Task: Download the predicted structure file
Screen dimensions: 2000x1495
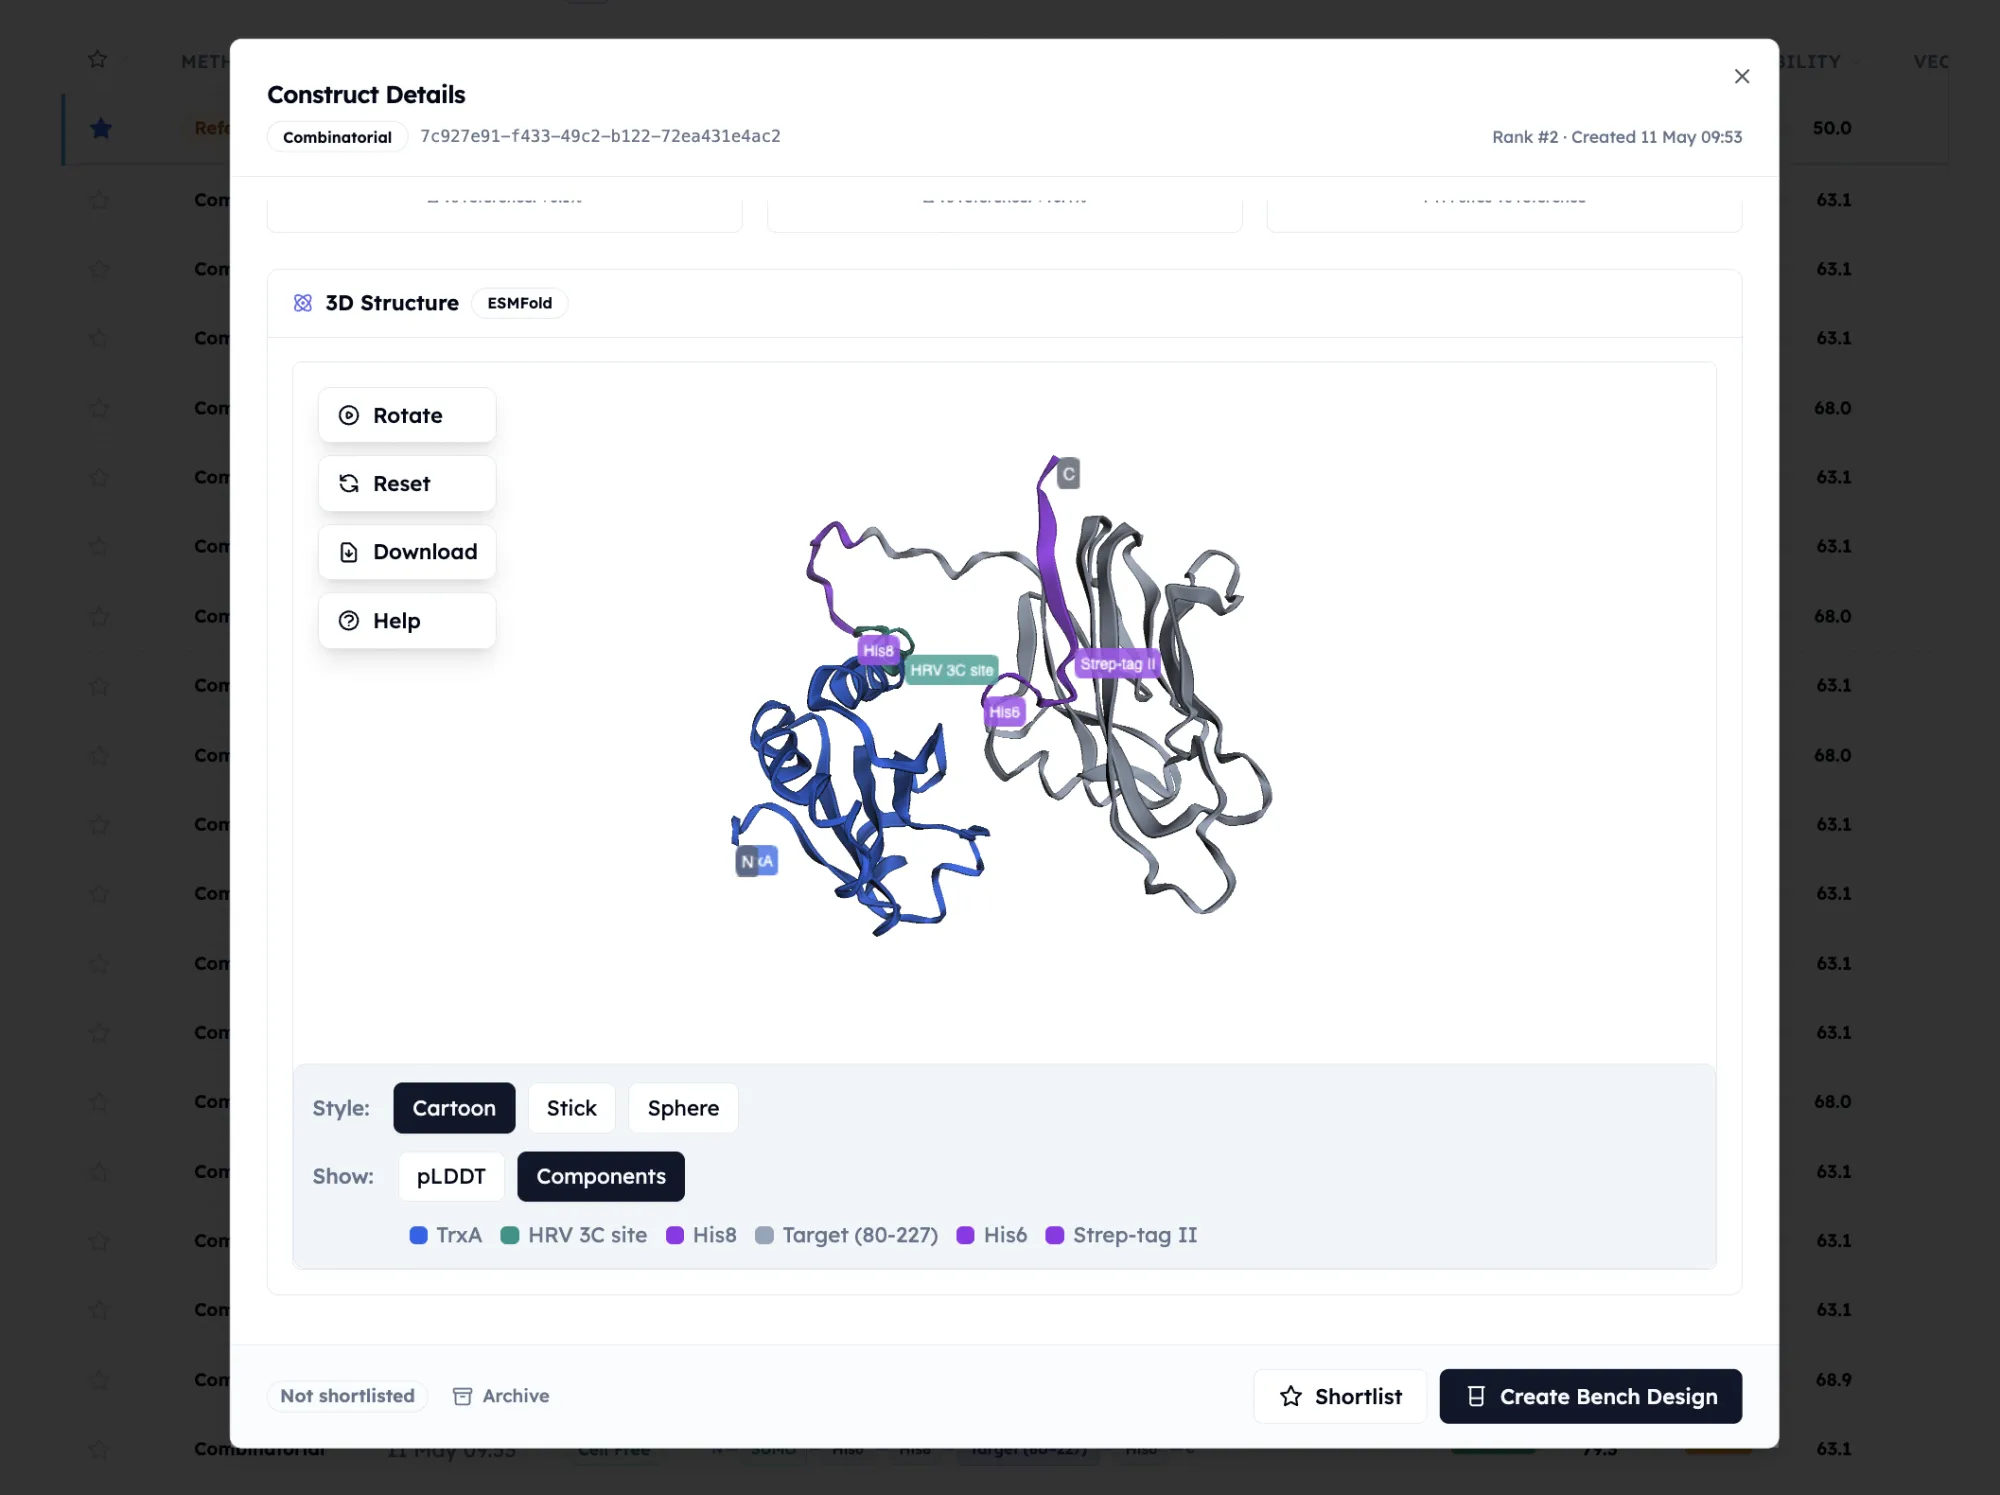Action: (407, 552)
